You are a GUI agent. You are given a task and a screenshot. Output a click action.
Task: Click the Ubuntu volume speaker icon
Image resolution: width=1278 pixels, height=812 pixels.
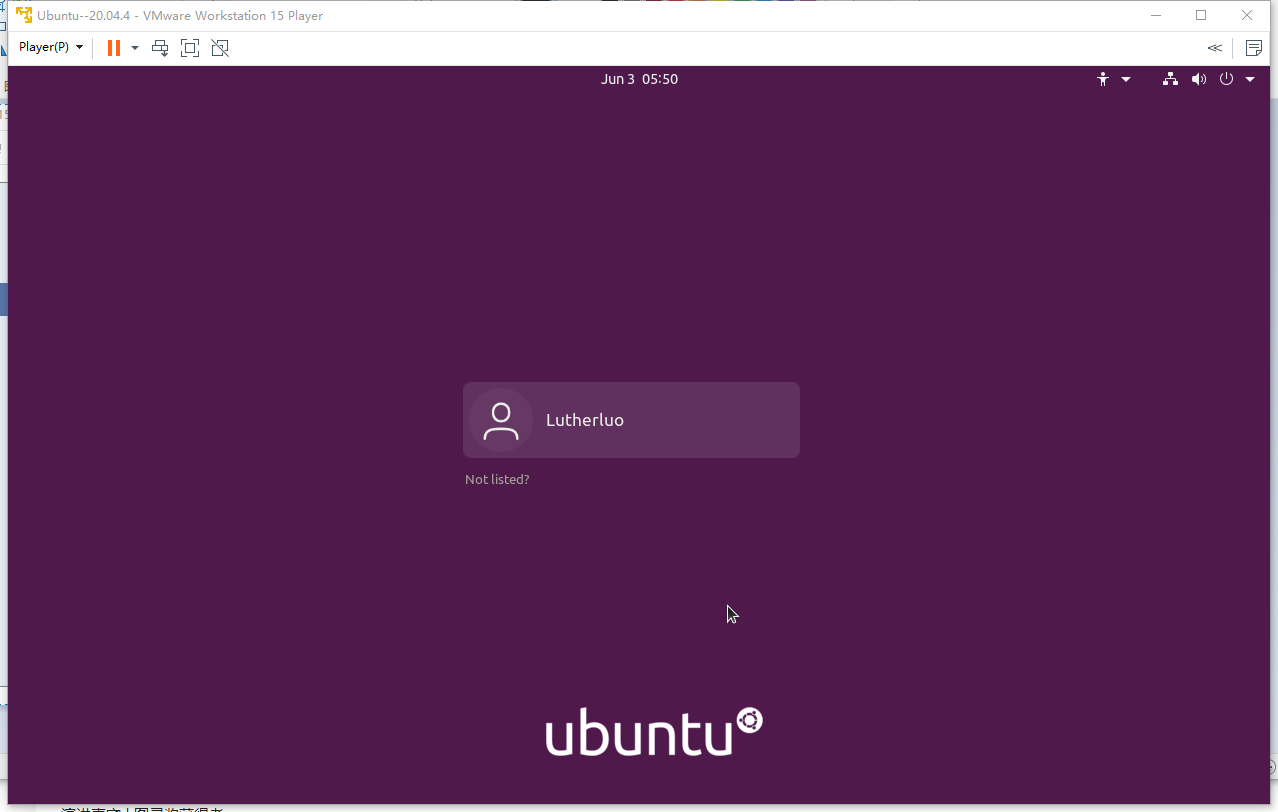(1199, 79)
